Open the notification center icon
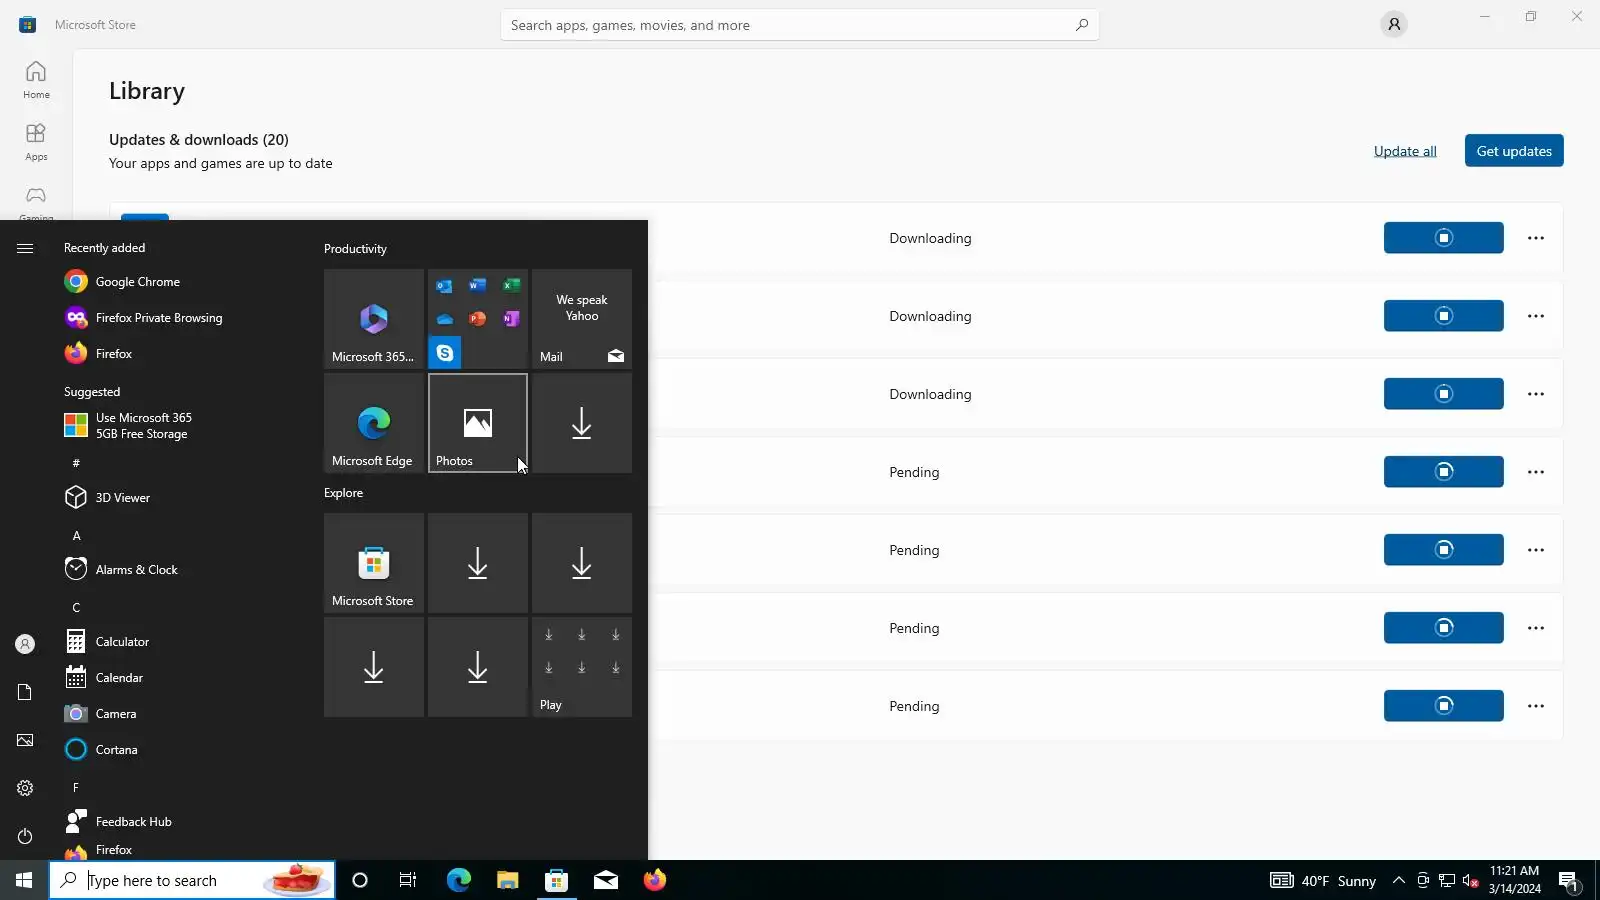 1569,881
